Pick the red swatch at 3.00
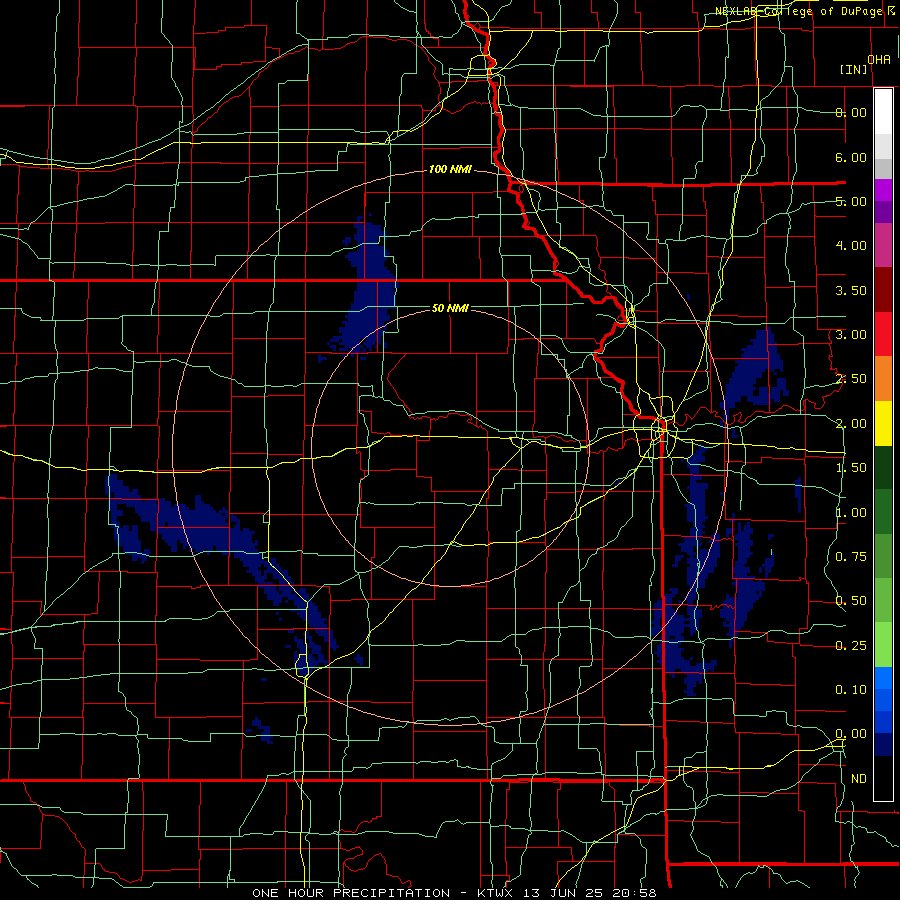This screenshot has width=900, height=900. coord(883,334)
